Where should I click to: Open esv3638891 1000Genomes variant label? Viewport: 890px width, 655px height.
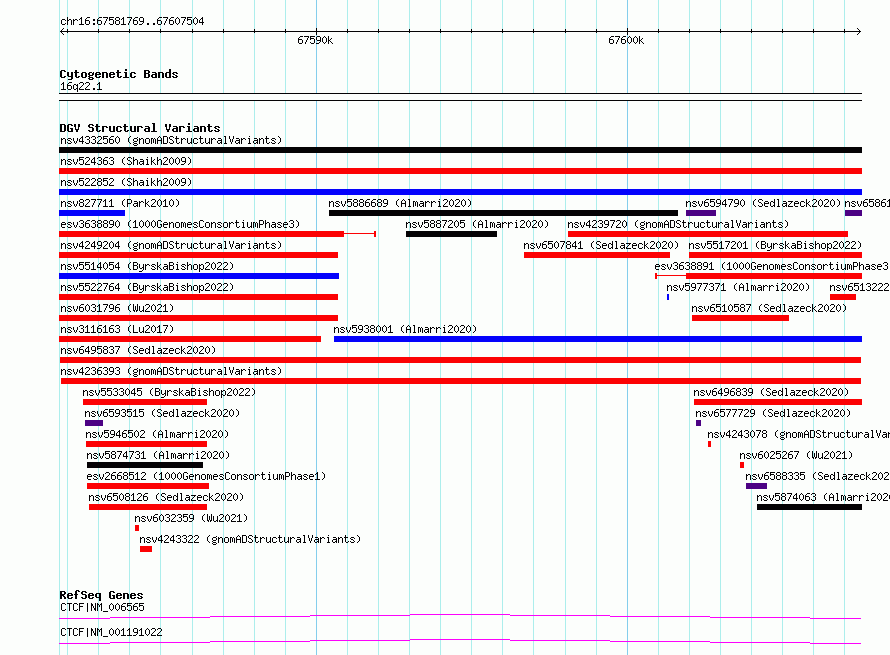point(772,266)
